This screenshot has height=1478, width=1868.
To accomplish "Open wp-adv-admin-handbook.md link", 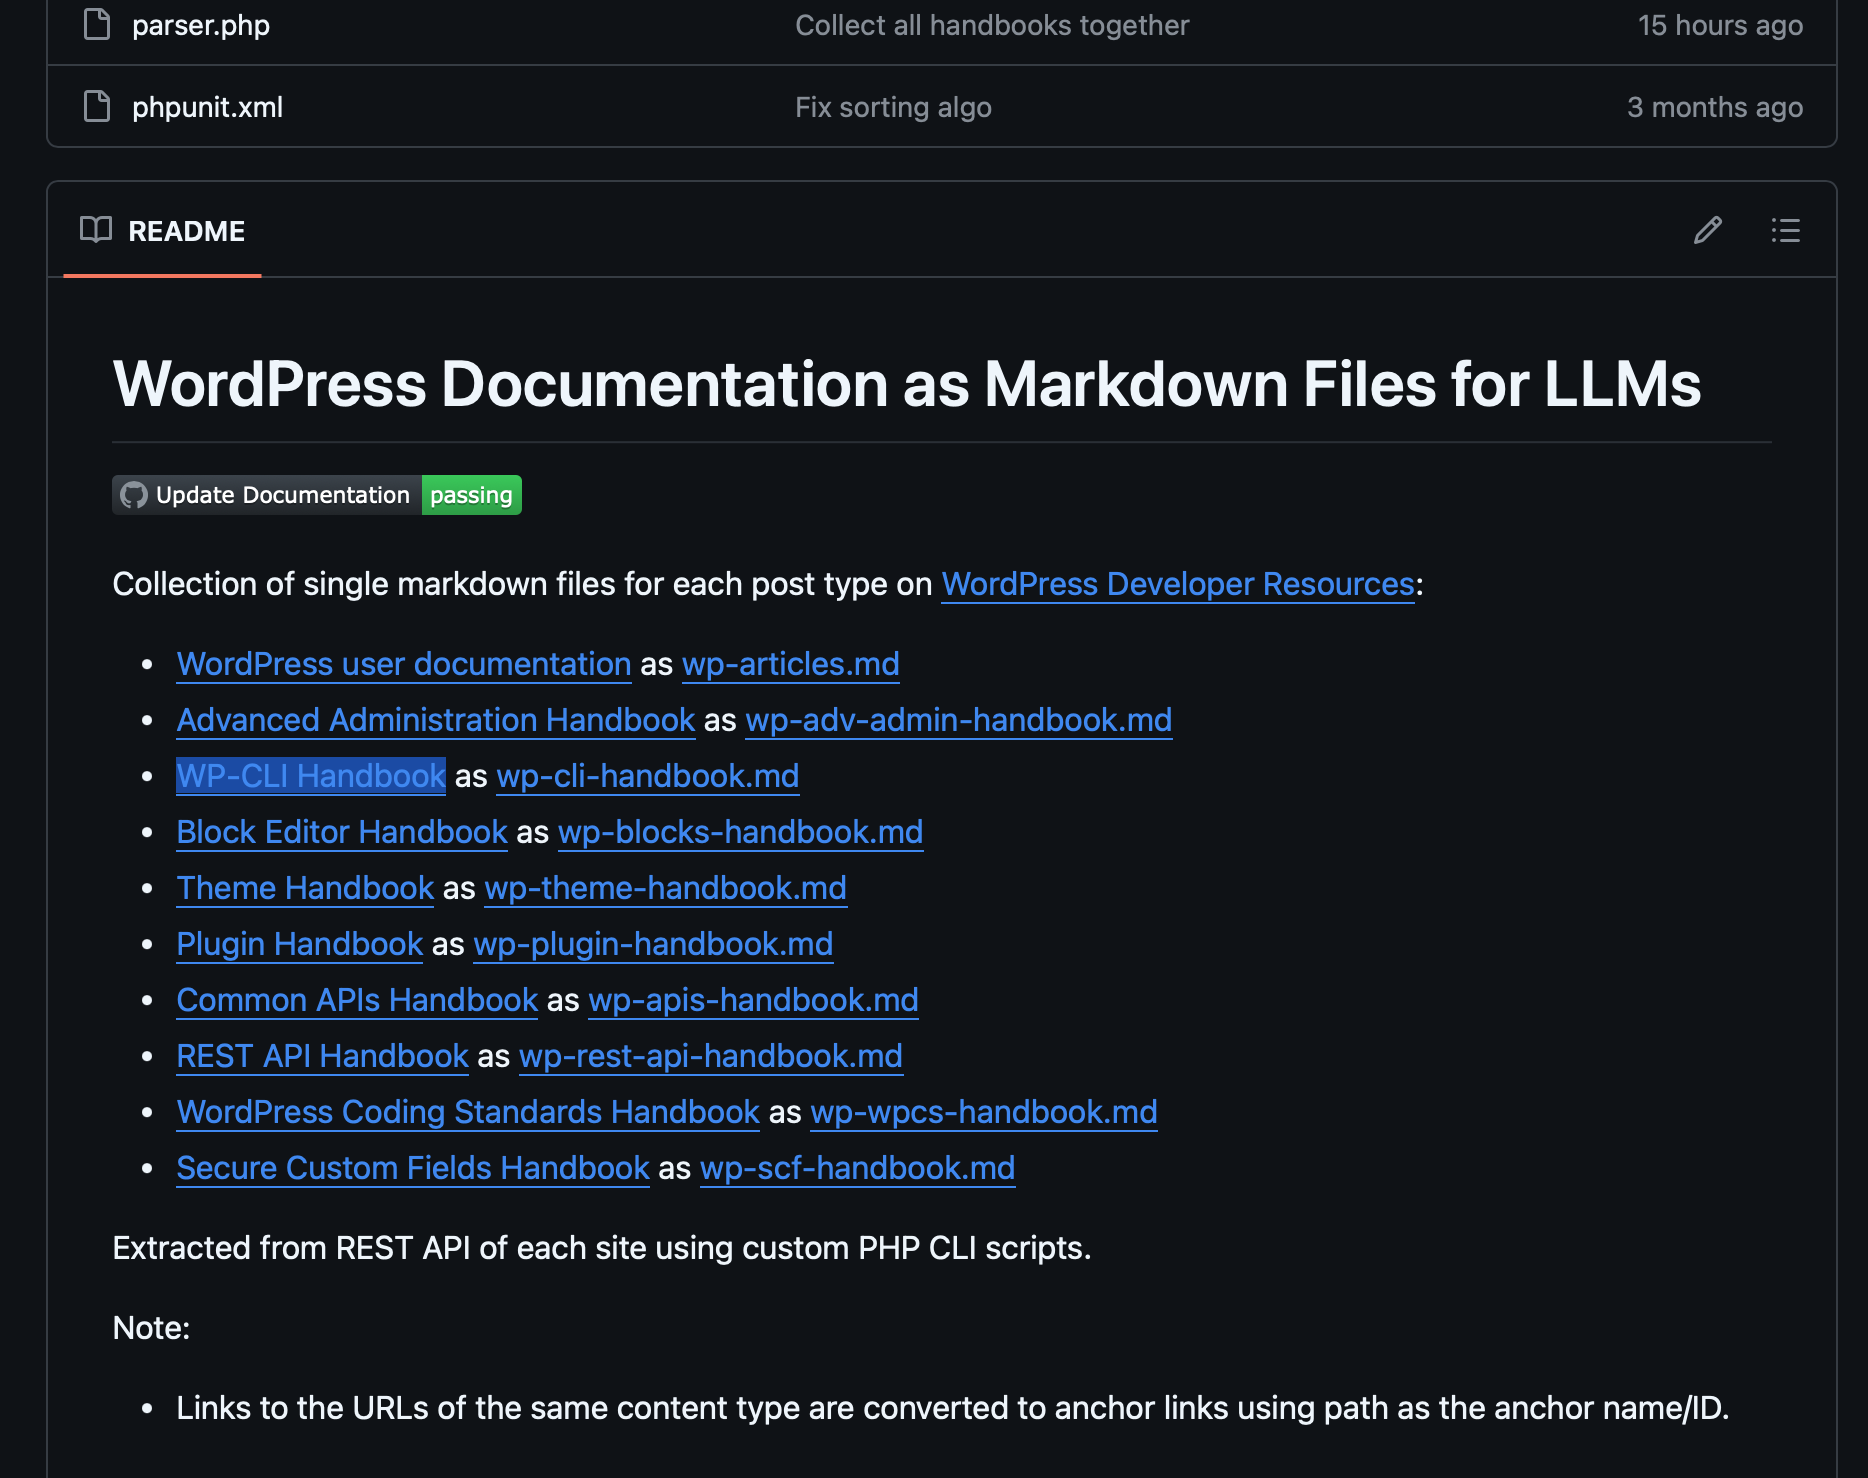I will 959,720.
